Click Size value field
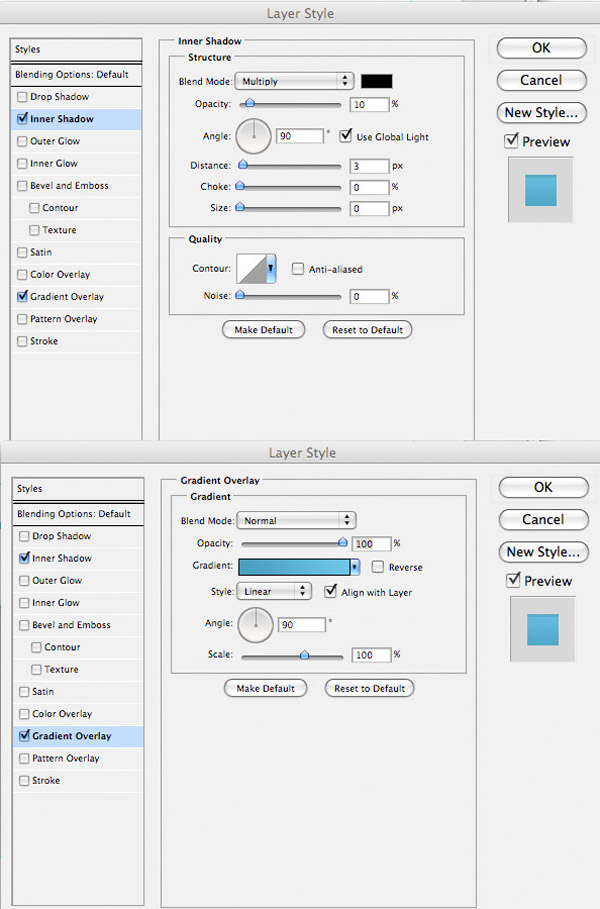 pyautogui.click(x=369, y=208)
